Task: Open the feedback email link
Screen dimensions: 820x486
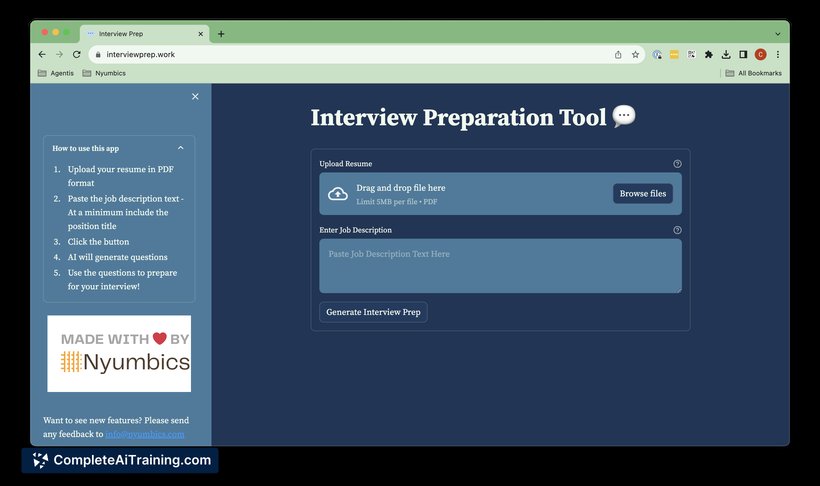Action: pos(145,434)
